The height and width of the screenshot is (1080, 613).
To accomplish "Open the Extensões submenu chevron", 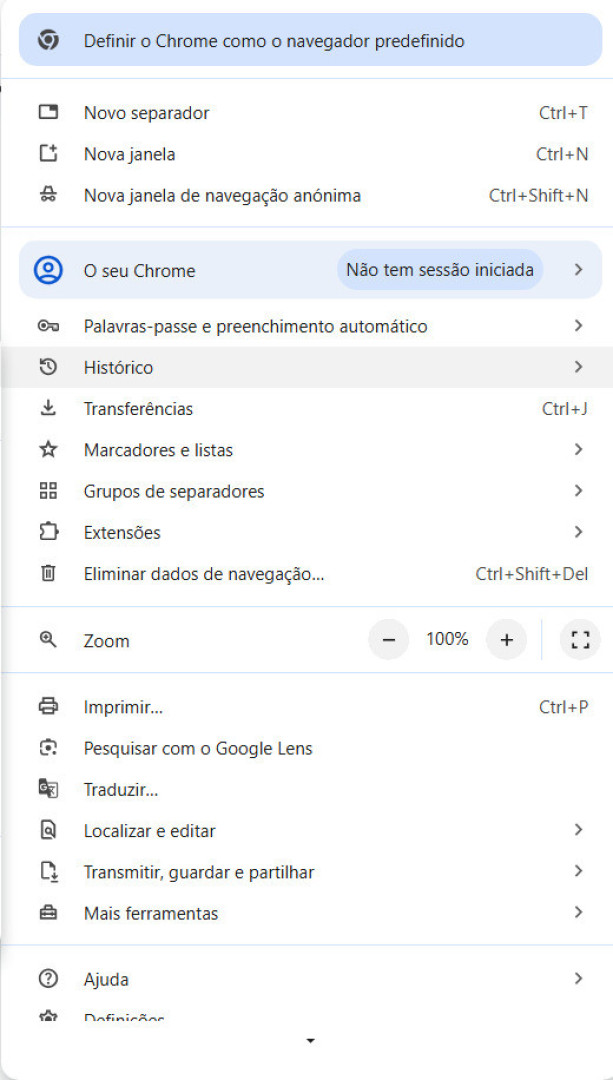I will (578, 531).
